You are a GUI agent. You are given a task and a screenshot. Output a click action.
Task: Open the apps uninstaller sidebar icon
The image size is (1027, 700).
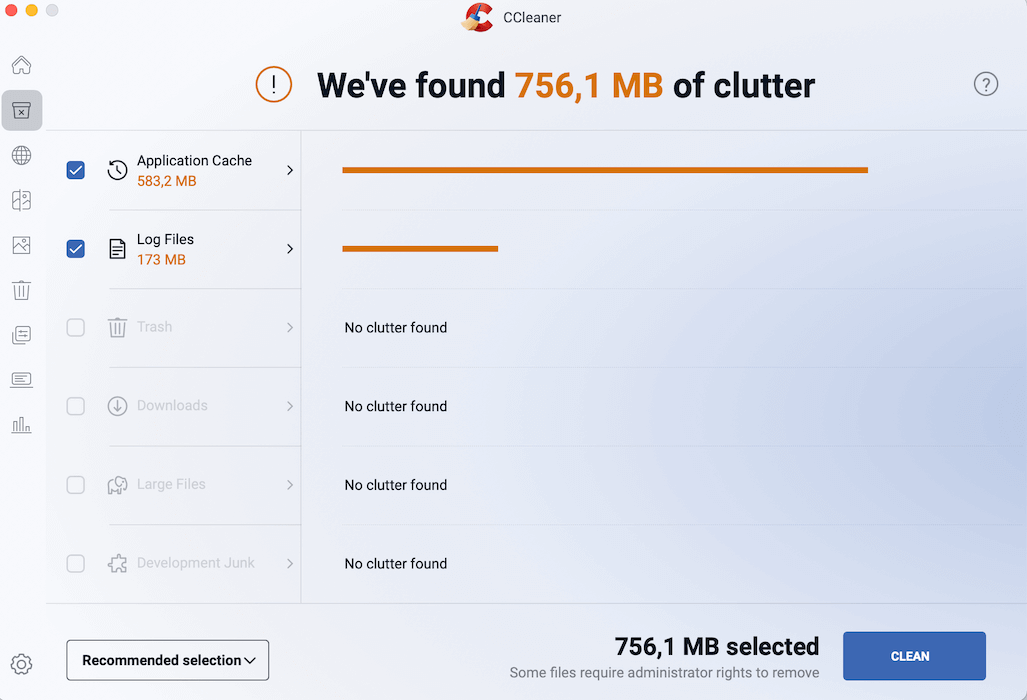coord(21,334)
